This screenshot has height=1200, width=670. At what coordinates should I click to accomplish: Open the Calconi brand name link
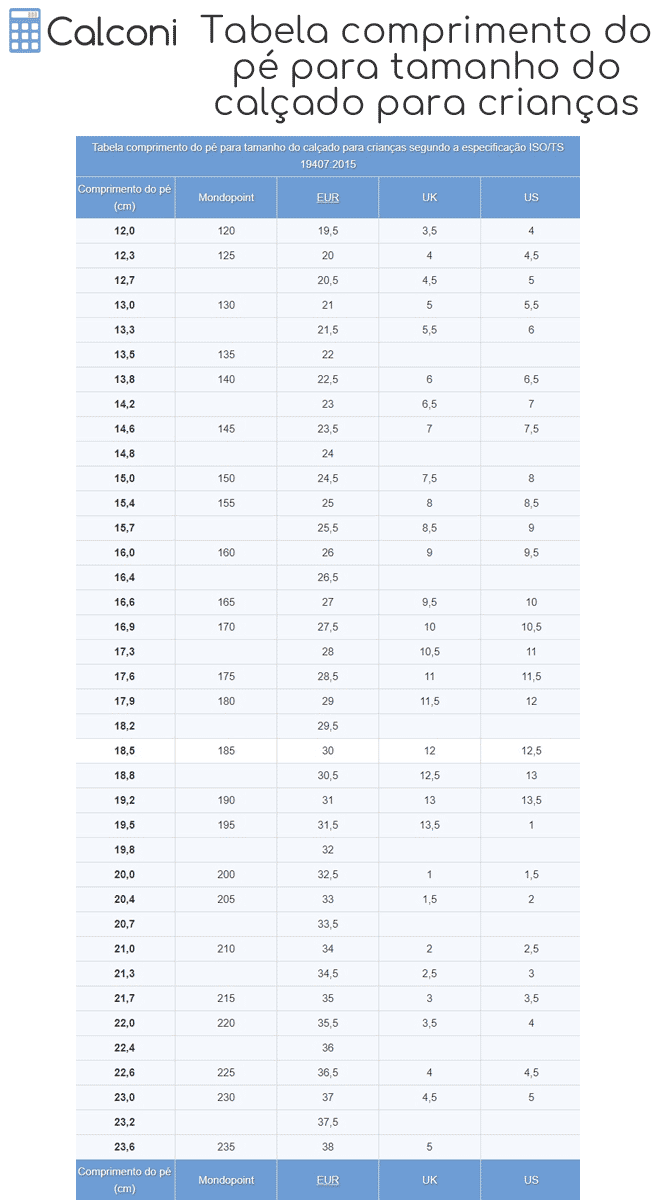coord(112,34)
